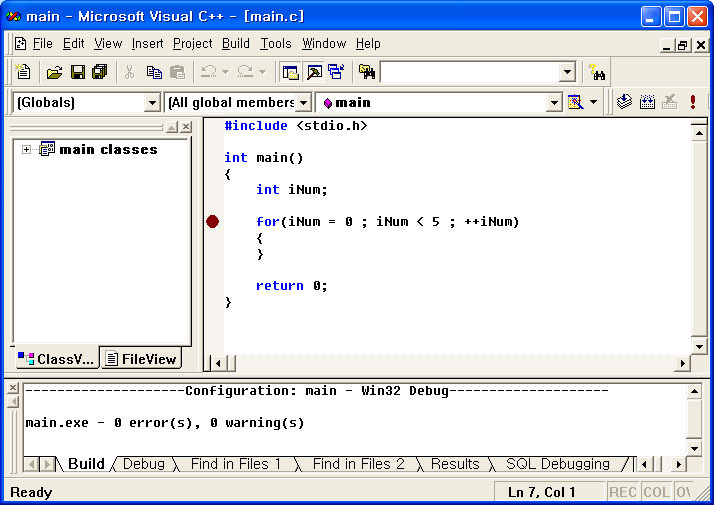The height and width of the screenshot is (505, 714).
Task: Click the New Text File toolbar icon
Action: point(23,71)
